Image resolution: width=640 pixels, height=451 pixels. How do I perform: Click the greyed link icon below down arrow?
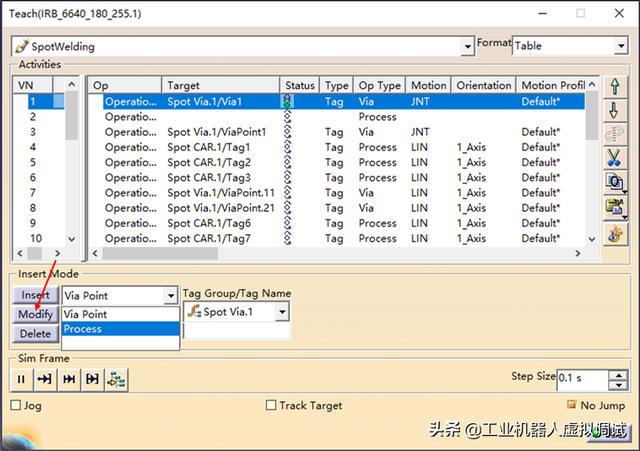click(614, 134)
